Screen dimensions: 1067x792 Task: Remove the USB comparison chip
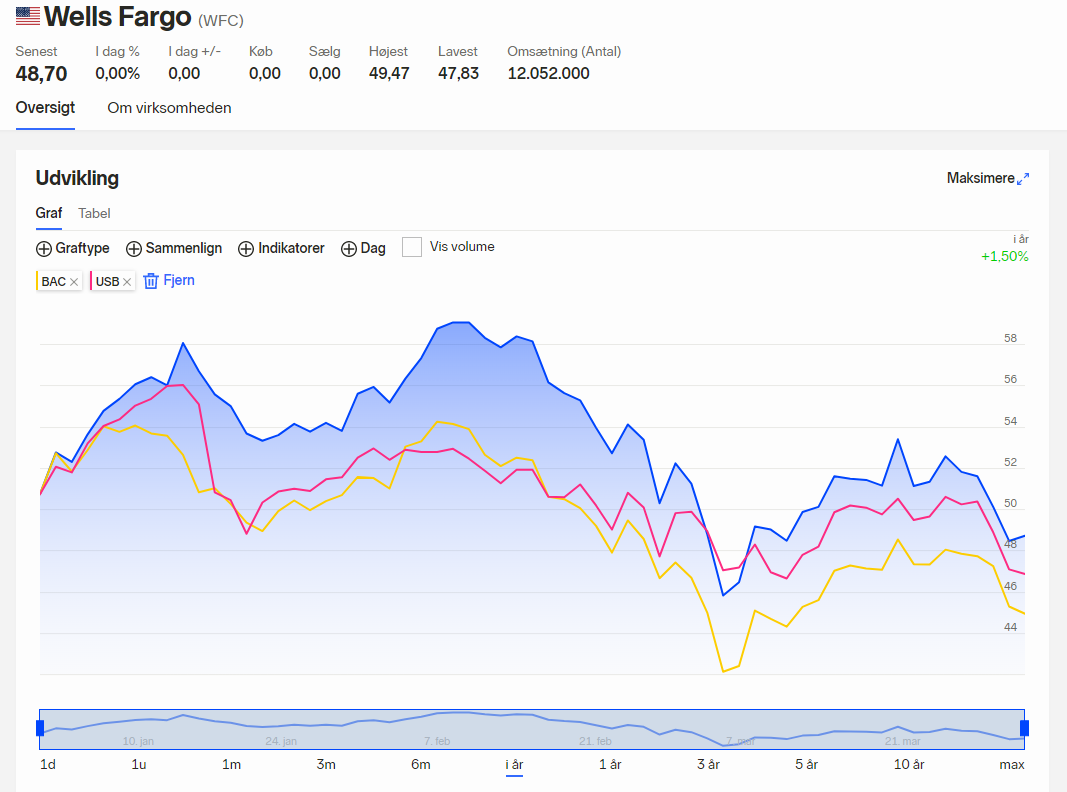coord(127,282)
